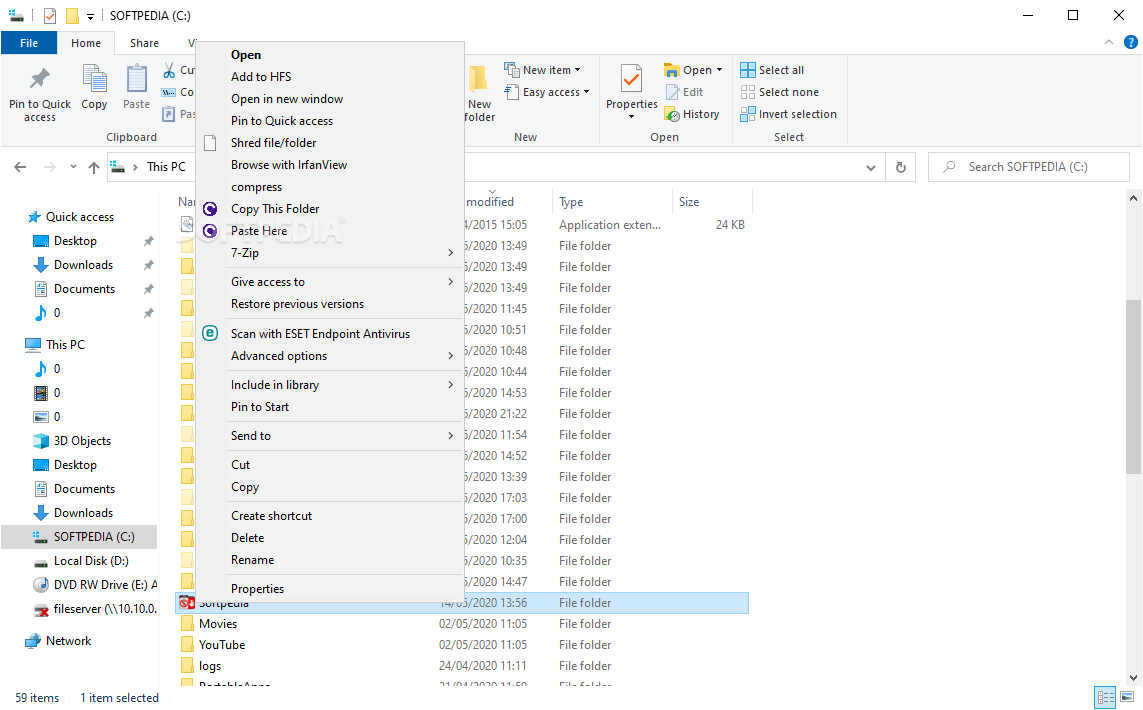
Task: Expand Include in library submenu
Action: coord(450,385)
